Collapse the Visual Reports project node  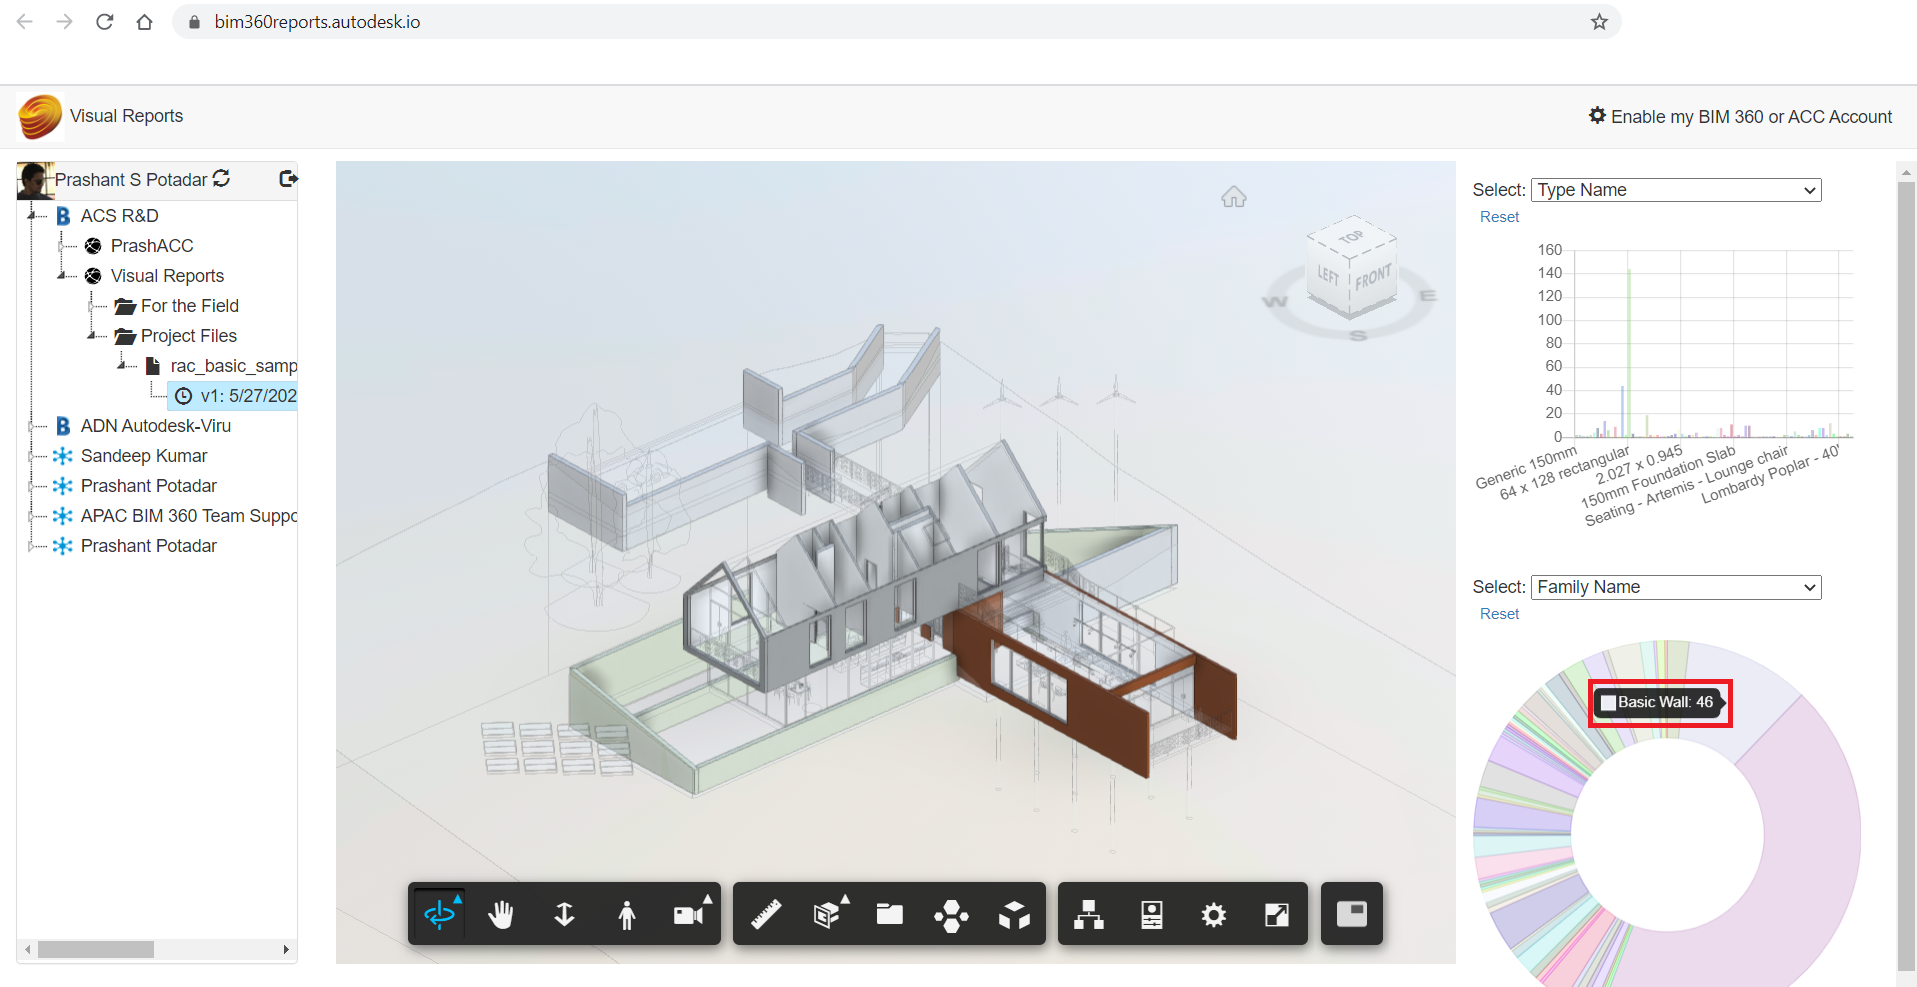click(62, 276)
